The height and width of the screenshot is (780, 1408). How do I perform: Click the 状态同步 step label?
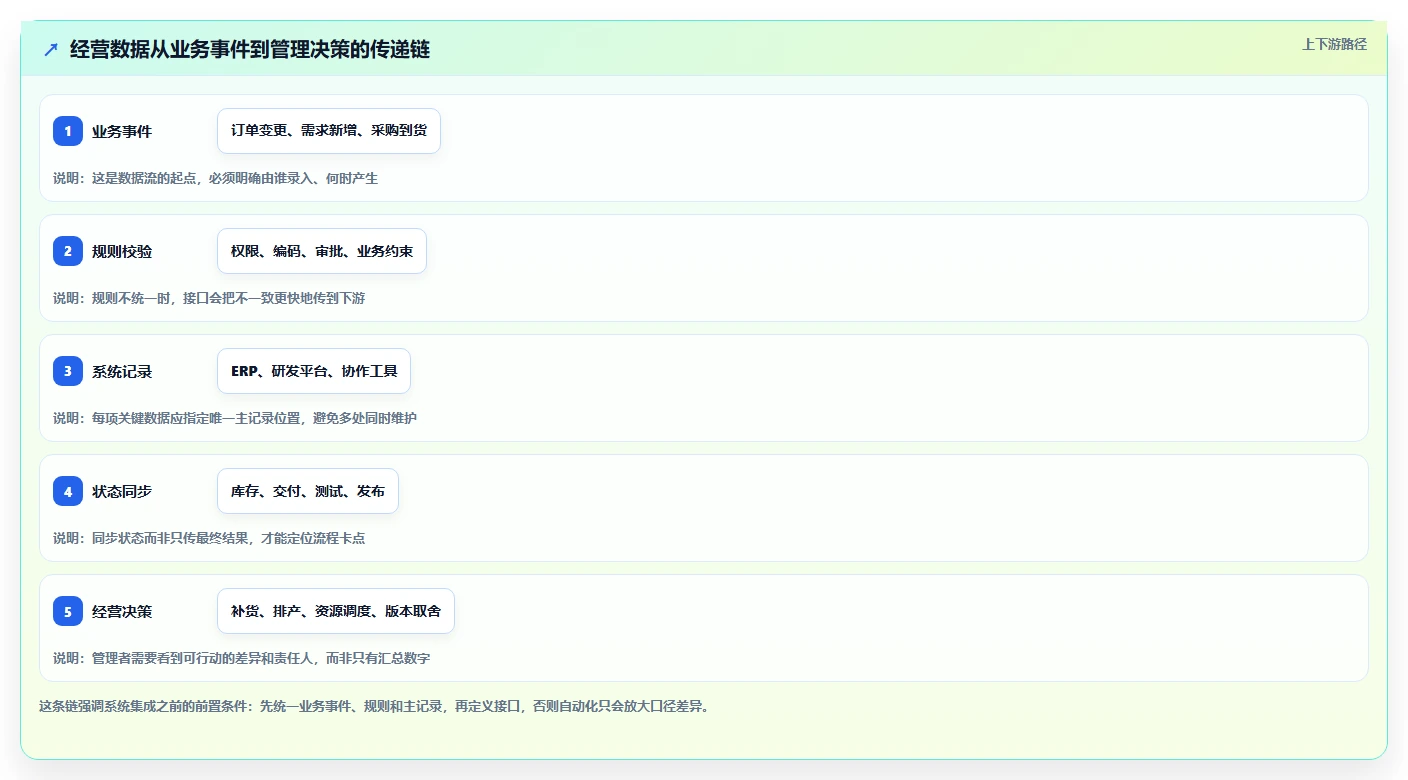coord(122,491)
